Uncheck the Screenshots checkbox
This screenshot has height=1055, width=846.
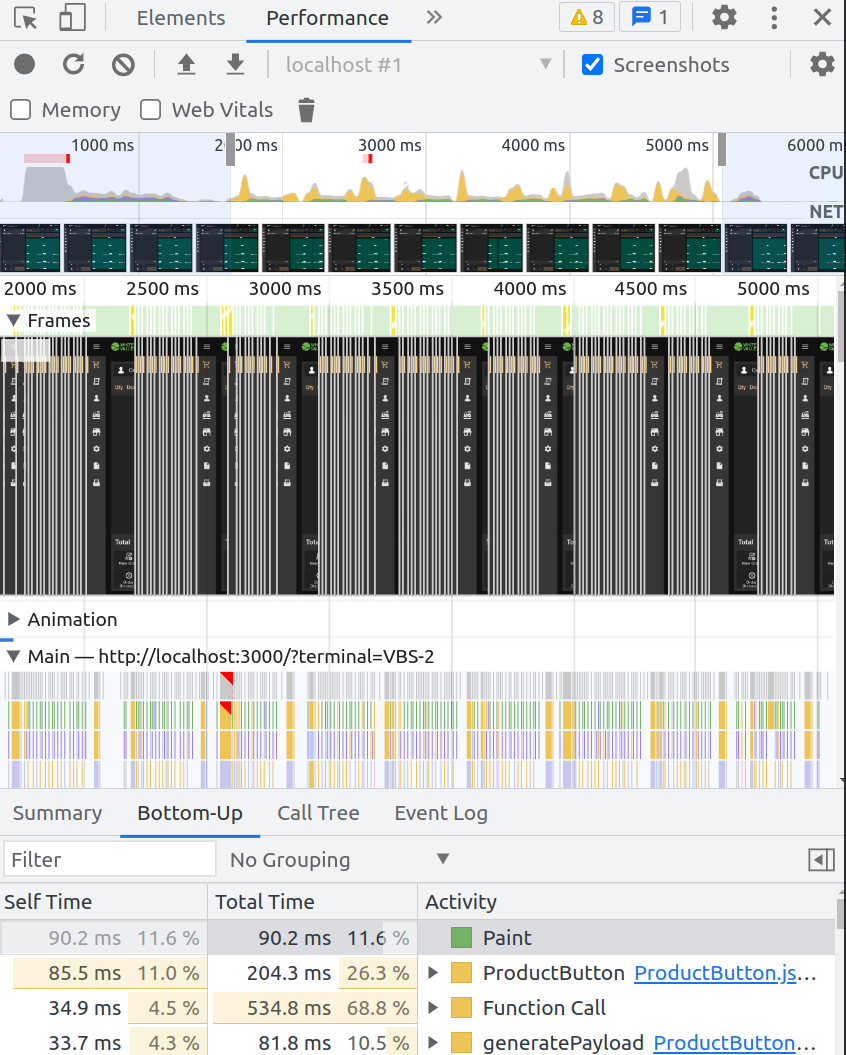coord(592,65)
